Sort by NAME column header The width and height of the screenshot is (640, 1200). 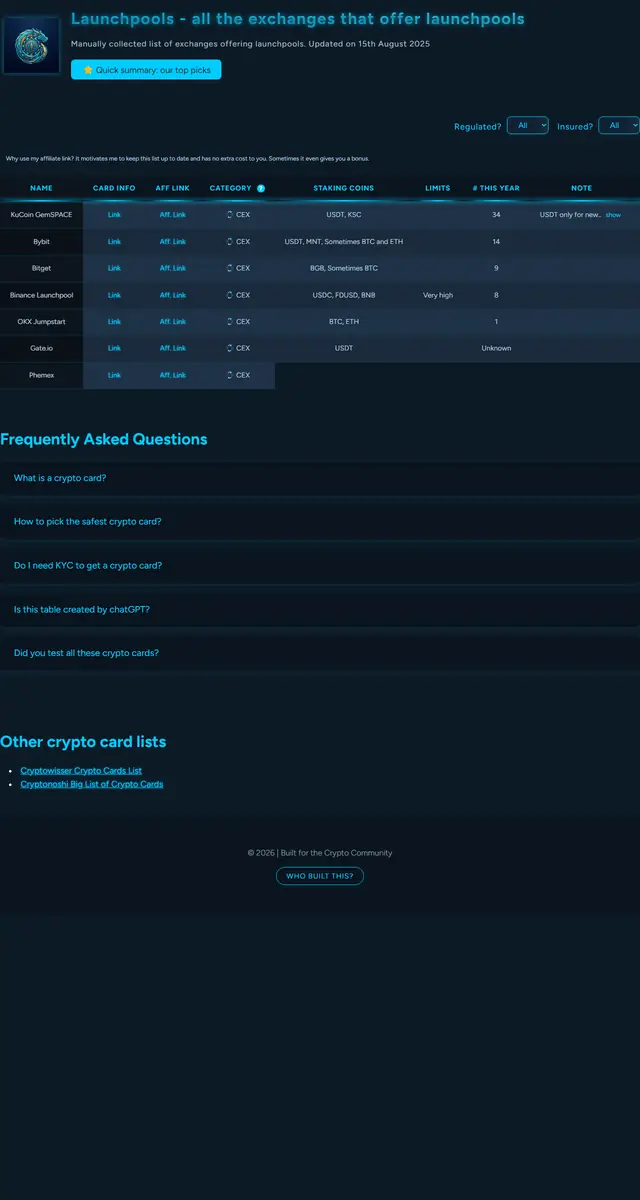(41, 188)
